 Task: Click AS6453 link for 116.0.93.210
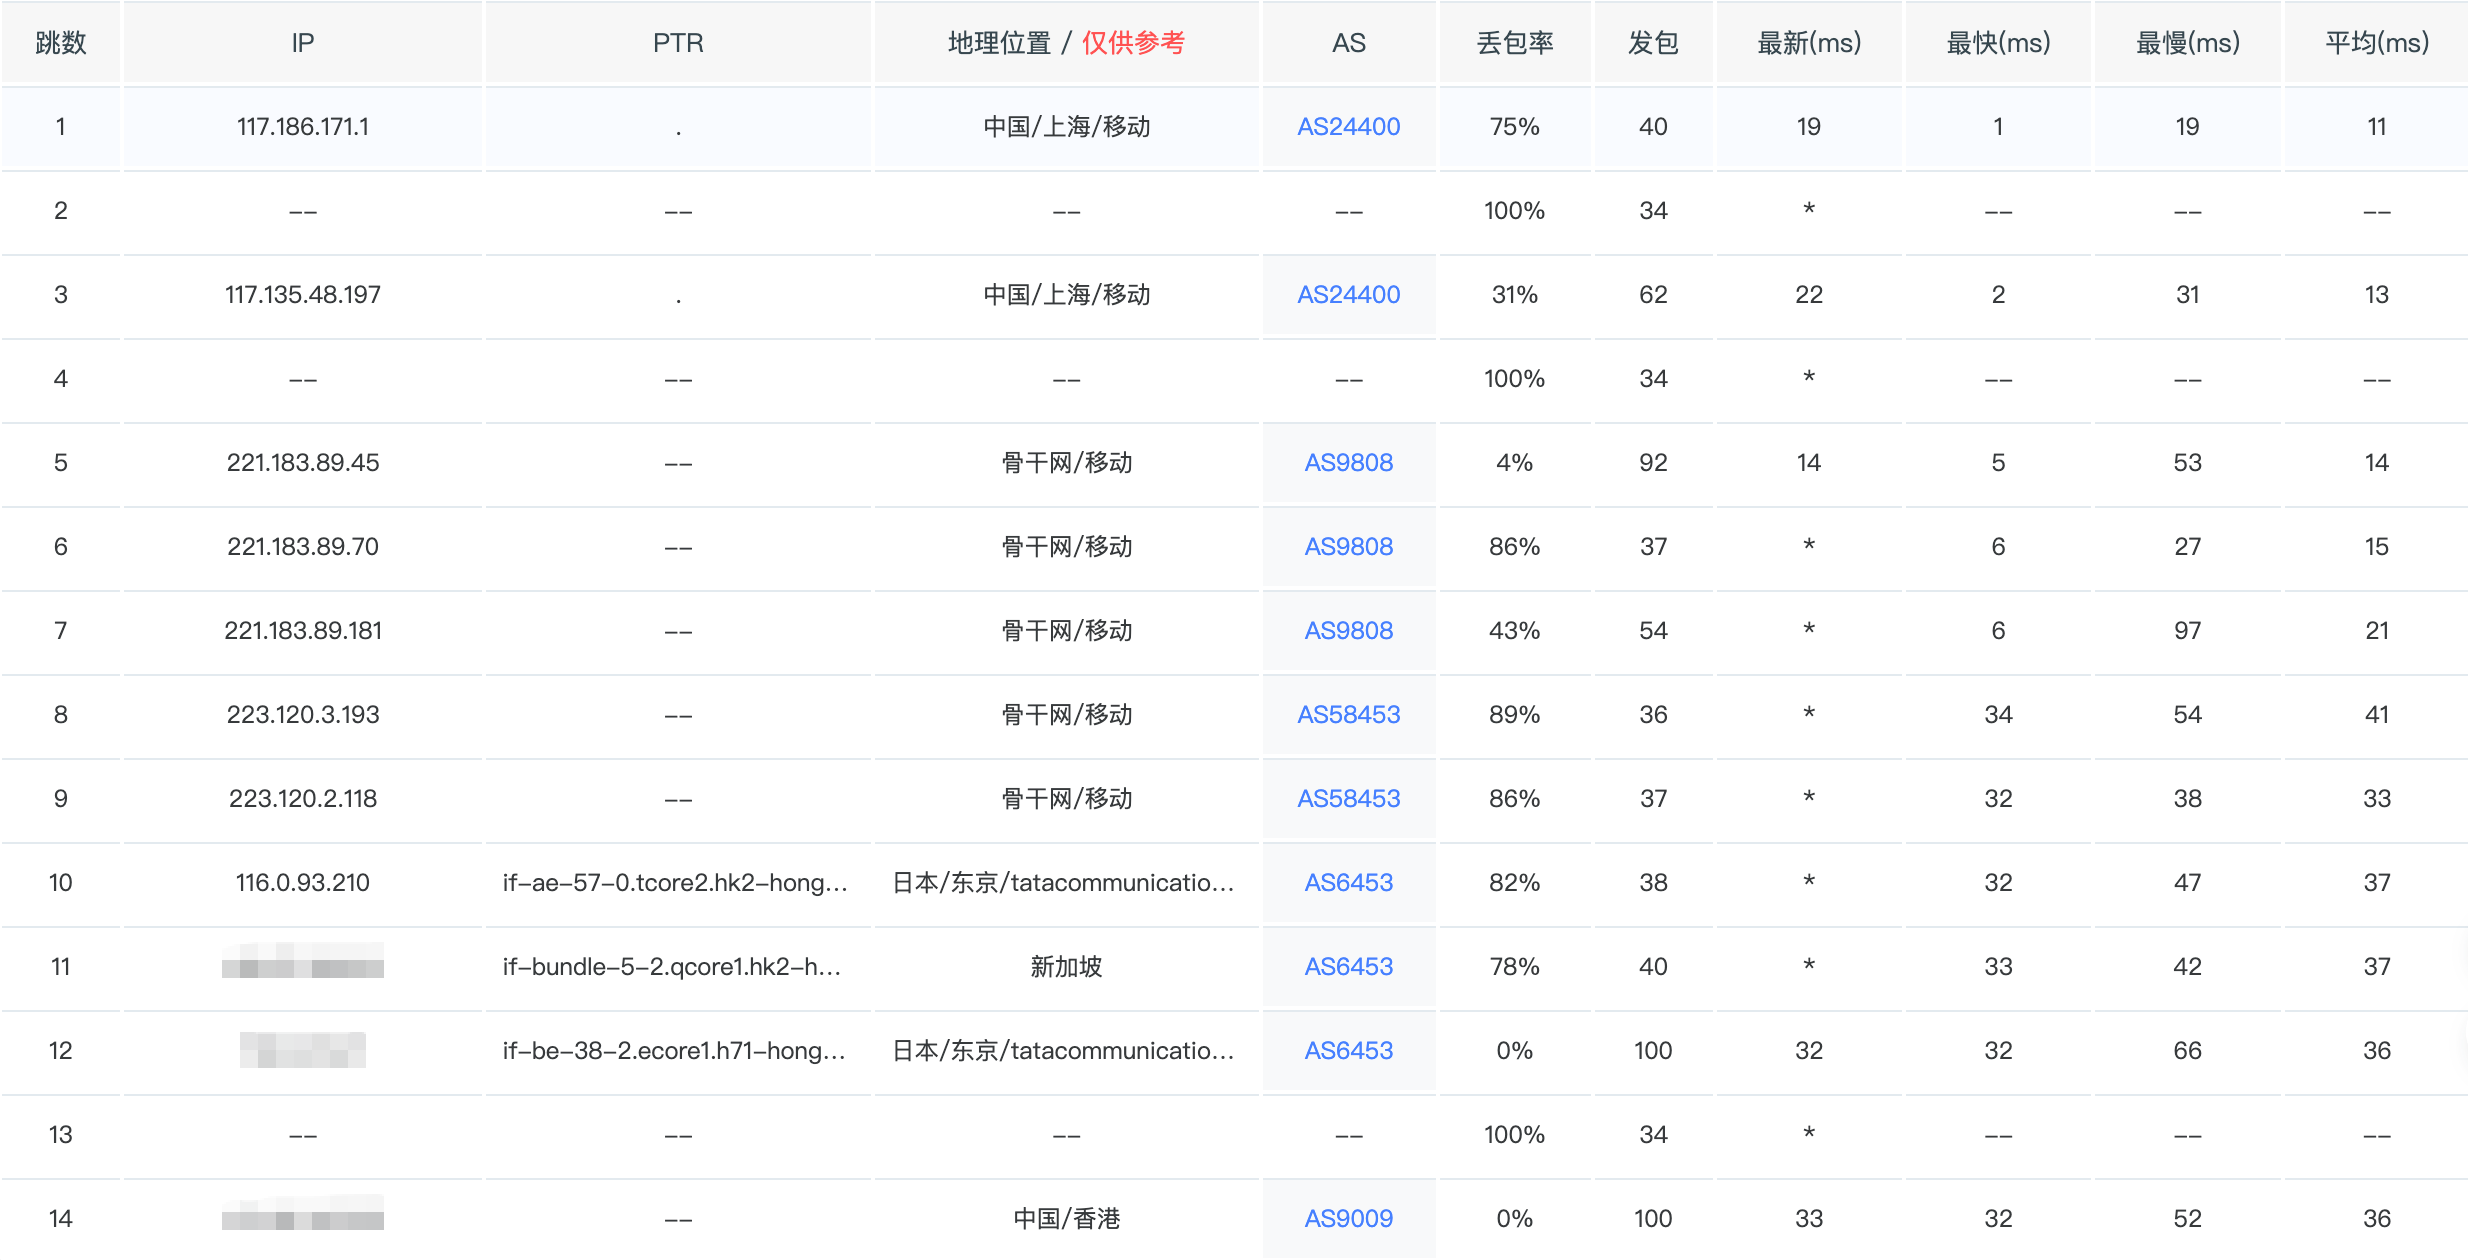pos(1348,883)
